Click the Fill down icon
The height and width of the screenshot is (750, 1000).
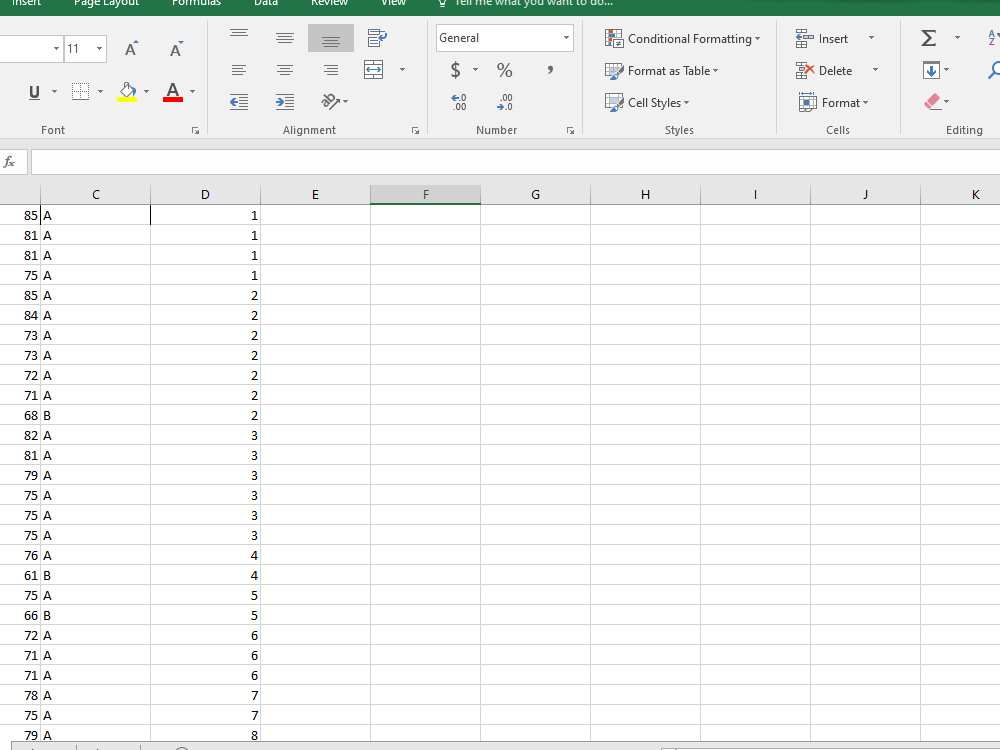pos(931,70)
